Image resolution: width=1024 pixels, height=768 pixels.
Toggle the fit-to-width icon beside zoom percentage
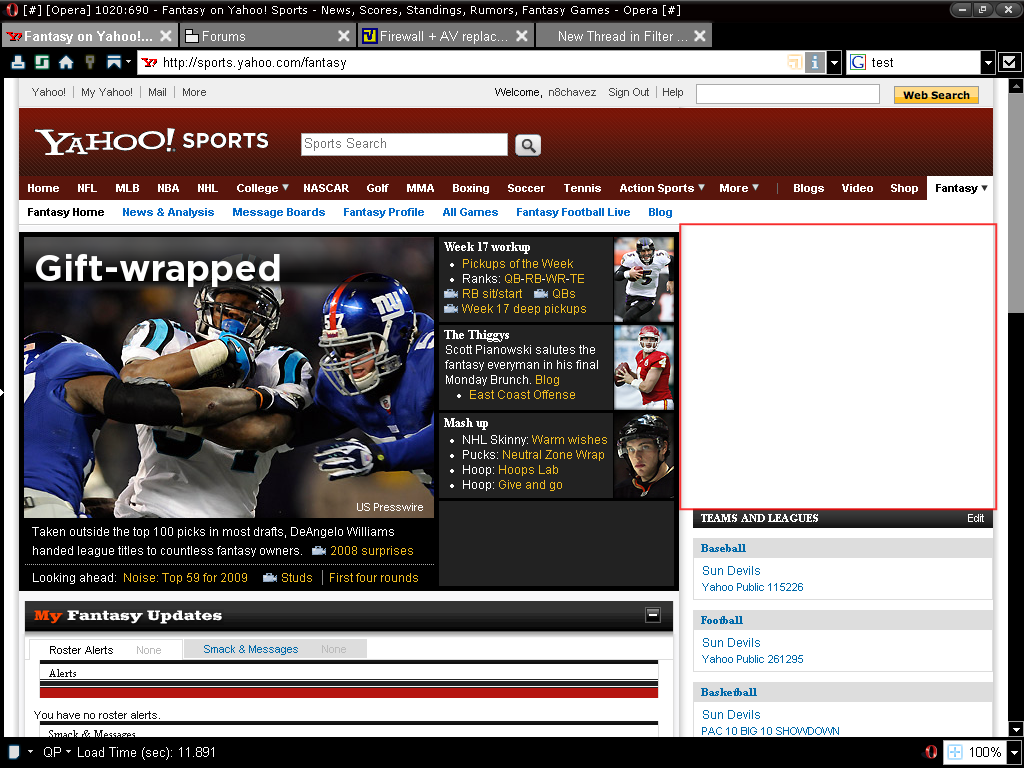coord(955,752)
